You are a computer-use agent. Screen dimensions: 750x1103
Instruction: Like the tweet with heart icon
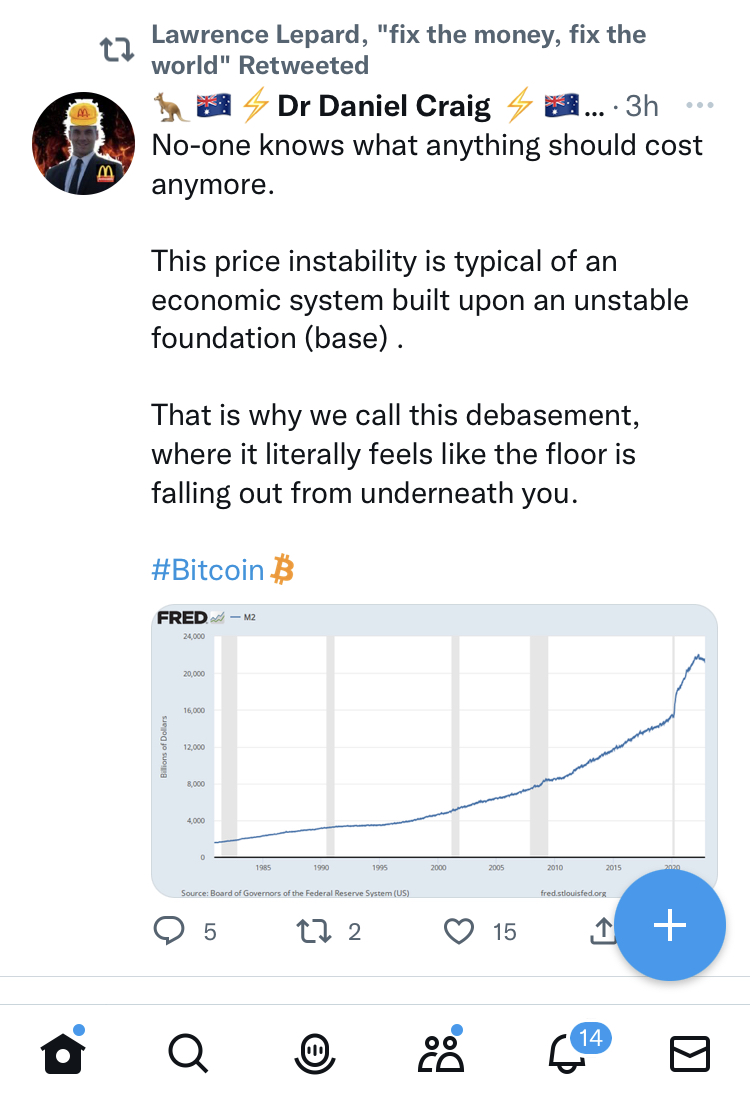pyautogui.click(x=459, y=931)
